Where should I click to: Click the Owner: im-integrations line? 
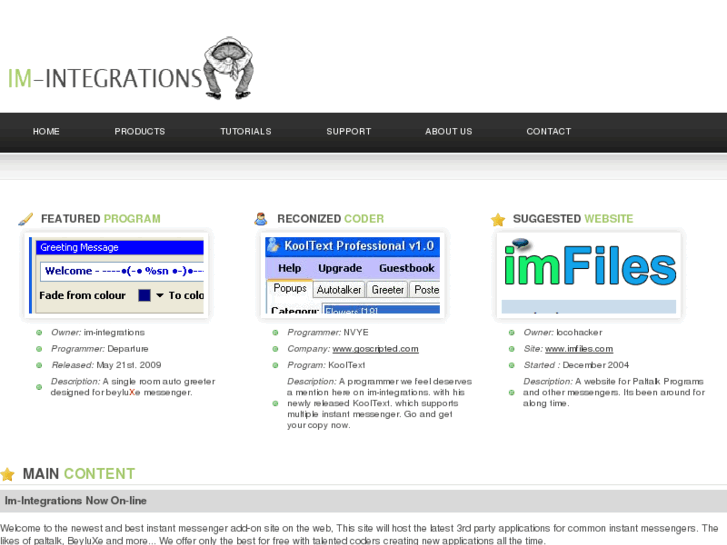tap(98, 333)
